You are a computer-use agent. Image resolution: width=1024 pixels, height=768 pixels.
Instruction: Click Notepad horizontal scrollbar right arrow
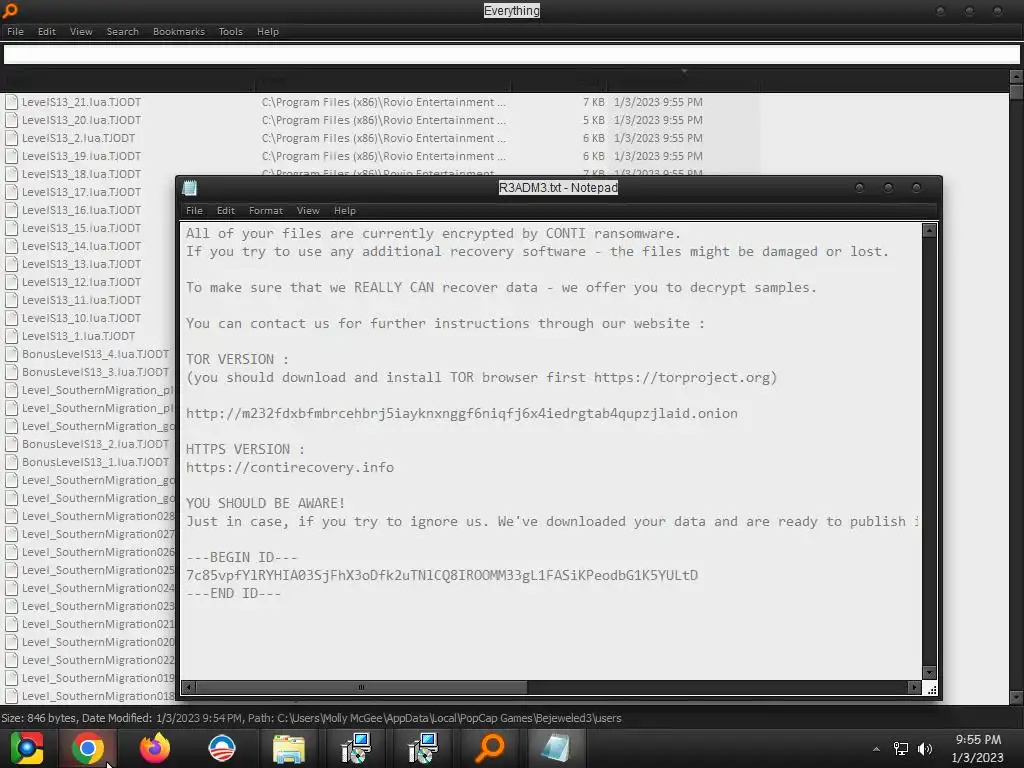point(914,687)
